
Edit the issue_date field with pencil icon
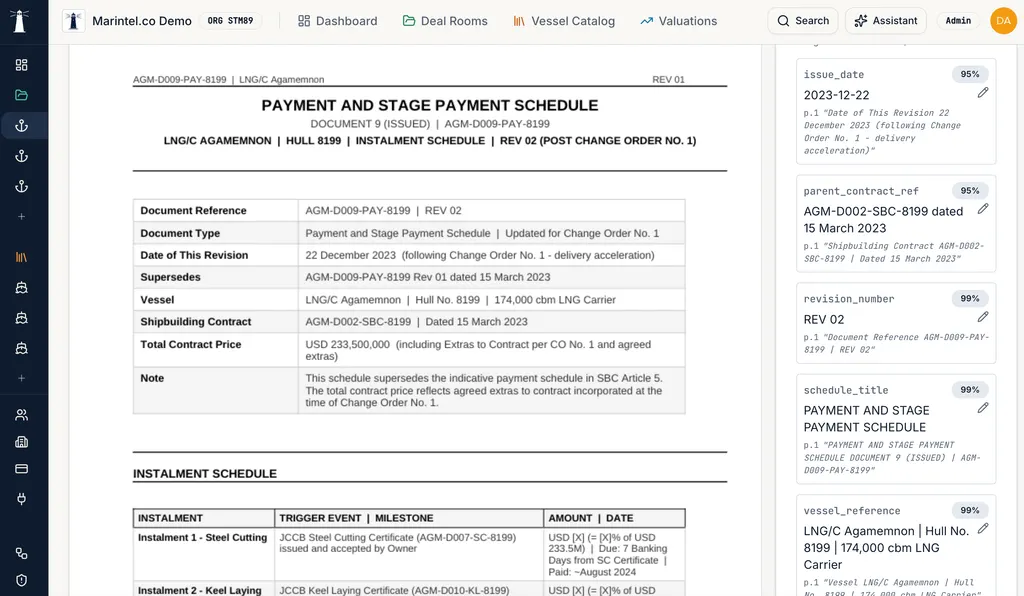click(983, 93)
